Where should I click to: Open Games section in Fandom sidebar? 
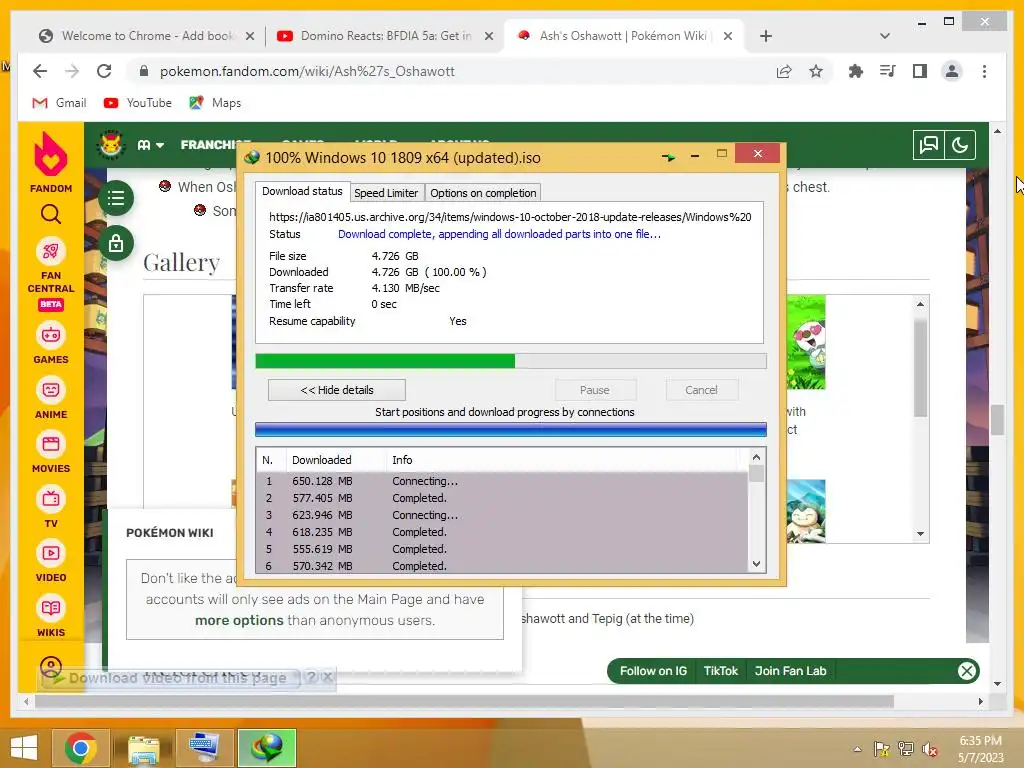(51, 344)
